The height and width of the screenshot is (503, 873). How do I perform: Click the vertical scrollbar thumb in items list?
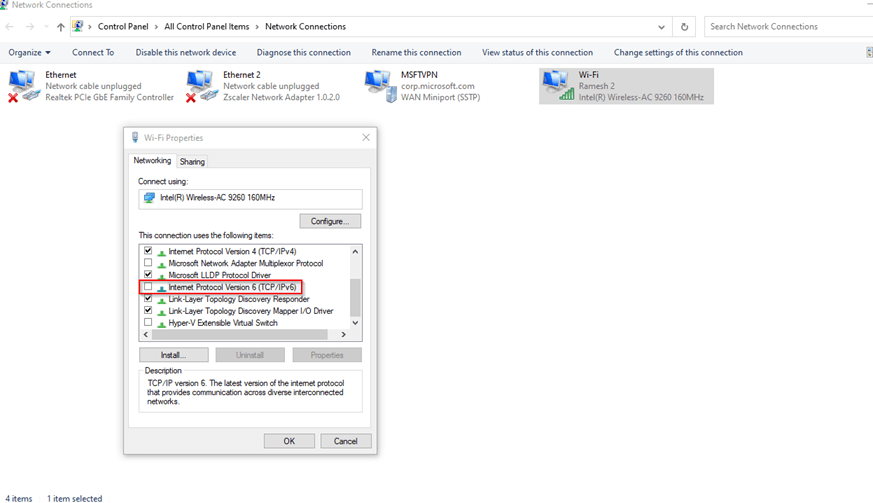point(355,297)
